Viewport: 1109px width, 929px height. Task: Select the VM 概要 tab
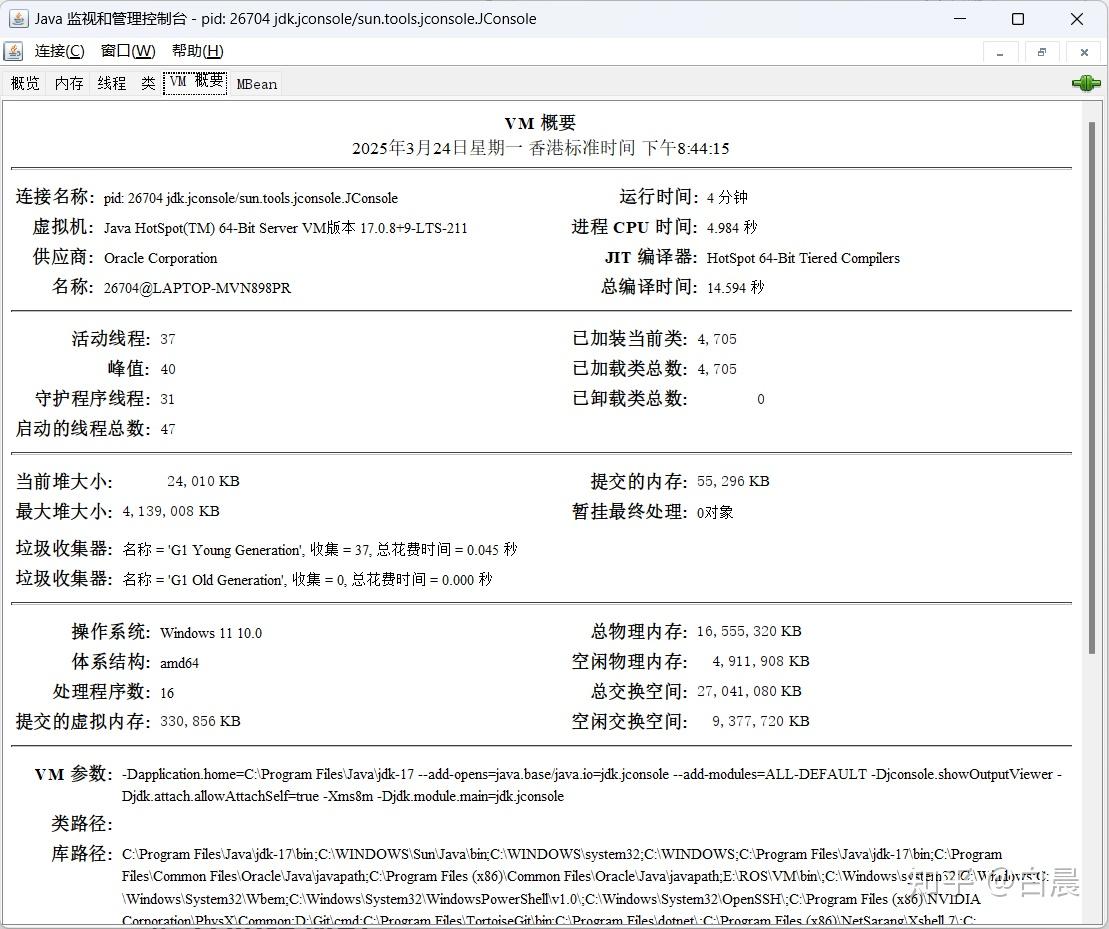[x=195, y=83]
